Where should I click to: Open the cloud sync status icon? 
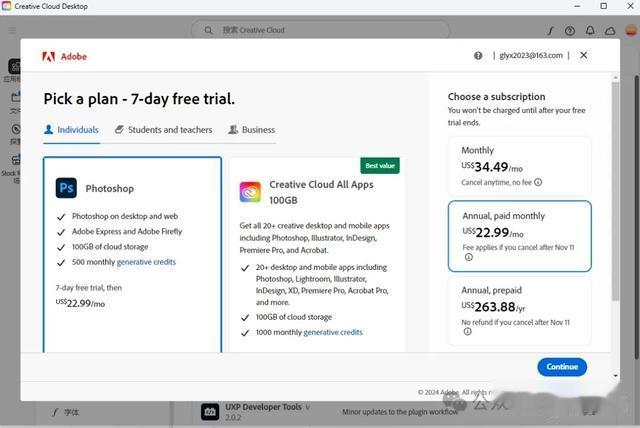point(610,31)
